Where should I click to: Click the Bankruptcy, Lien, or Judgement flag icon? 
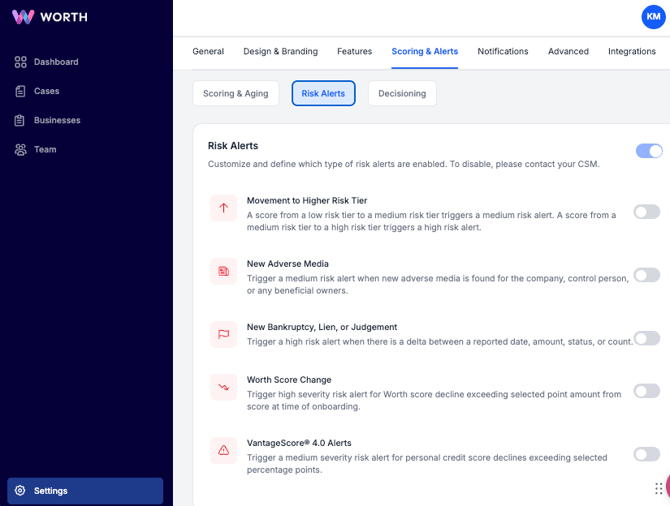[x=224, y=334]
